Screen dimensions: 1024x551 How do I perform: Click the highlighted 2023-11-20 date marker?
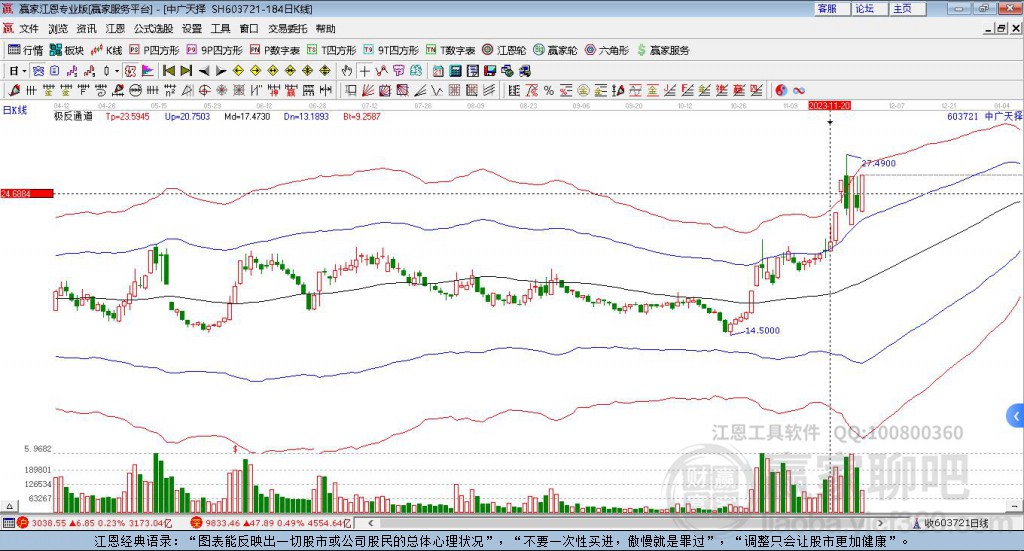pos(829,105)
